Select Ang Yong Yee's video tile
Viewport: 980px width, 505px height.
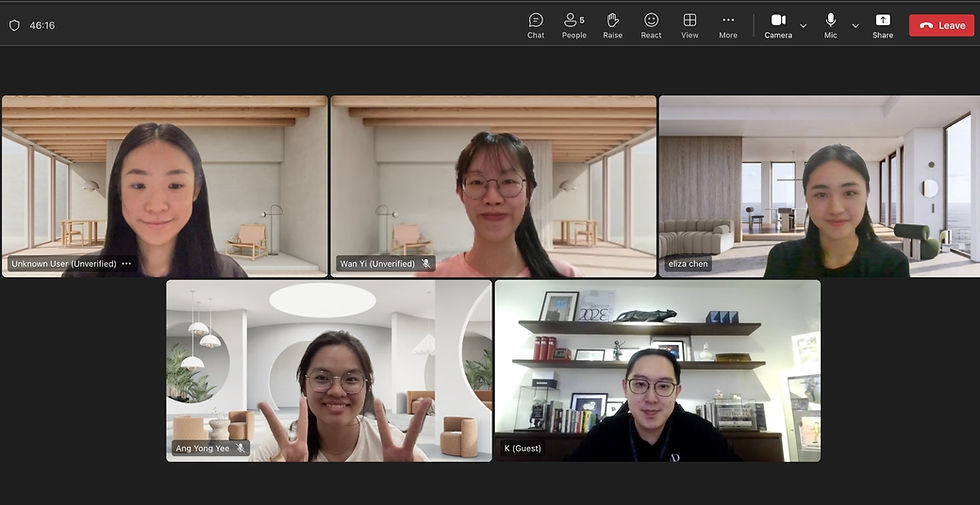329,371
